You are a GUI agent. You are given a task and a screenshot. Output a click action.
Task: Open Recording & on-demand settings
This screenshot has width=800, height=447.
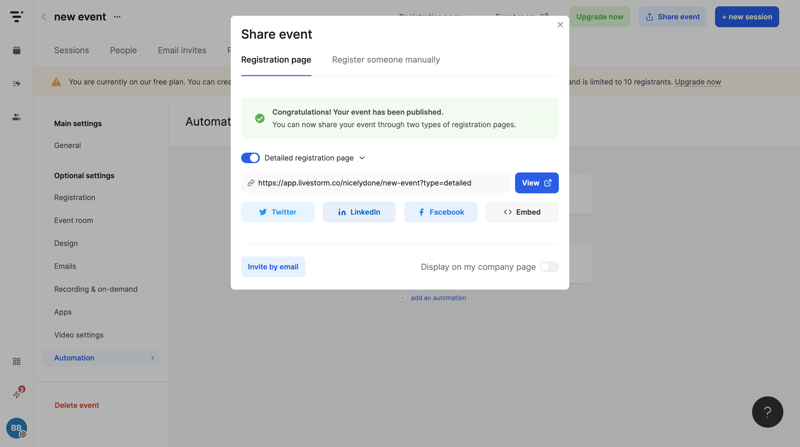pyautogui.click(x=96, y=289)
